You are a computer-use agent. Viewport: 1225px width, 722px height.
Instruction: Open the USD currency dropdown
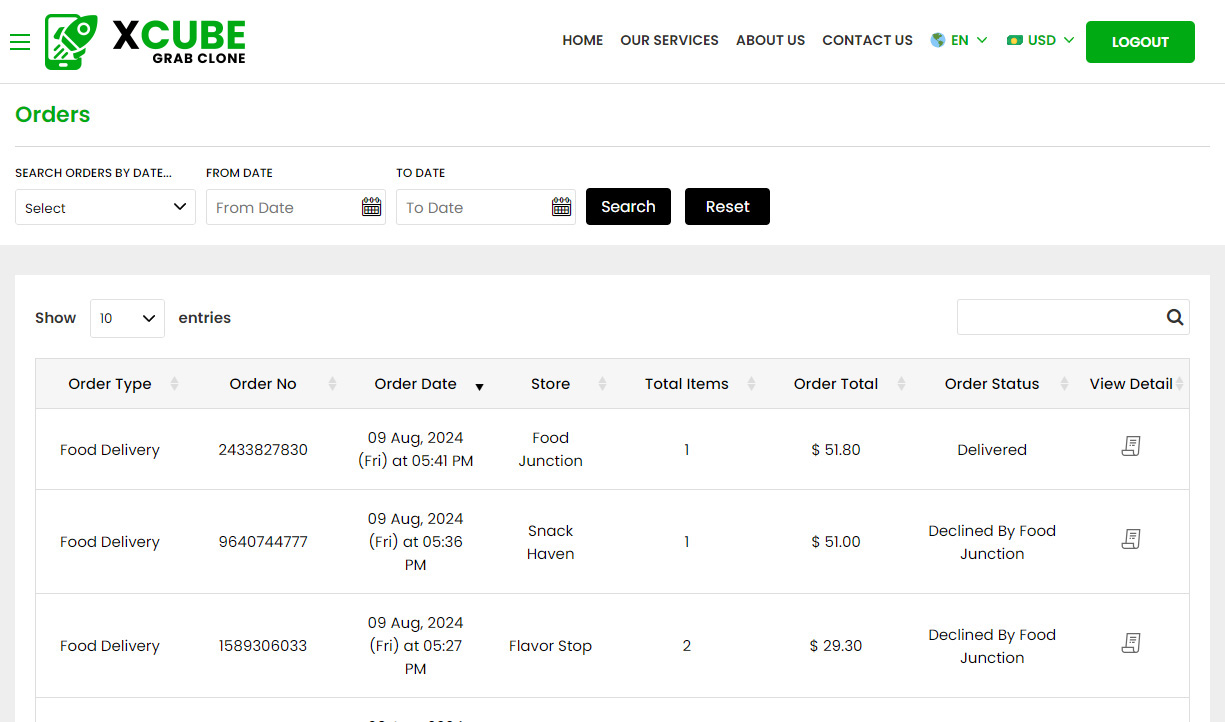pos(1040,40)
